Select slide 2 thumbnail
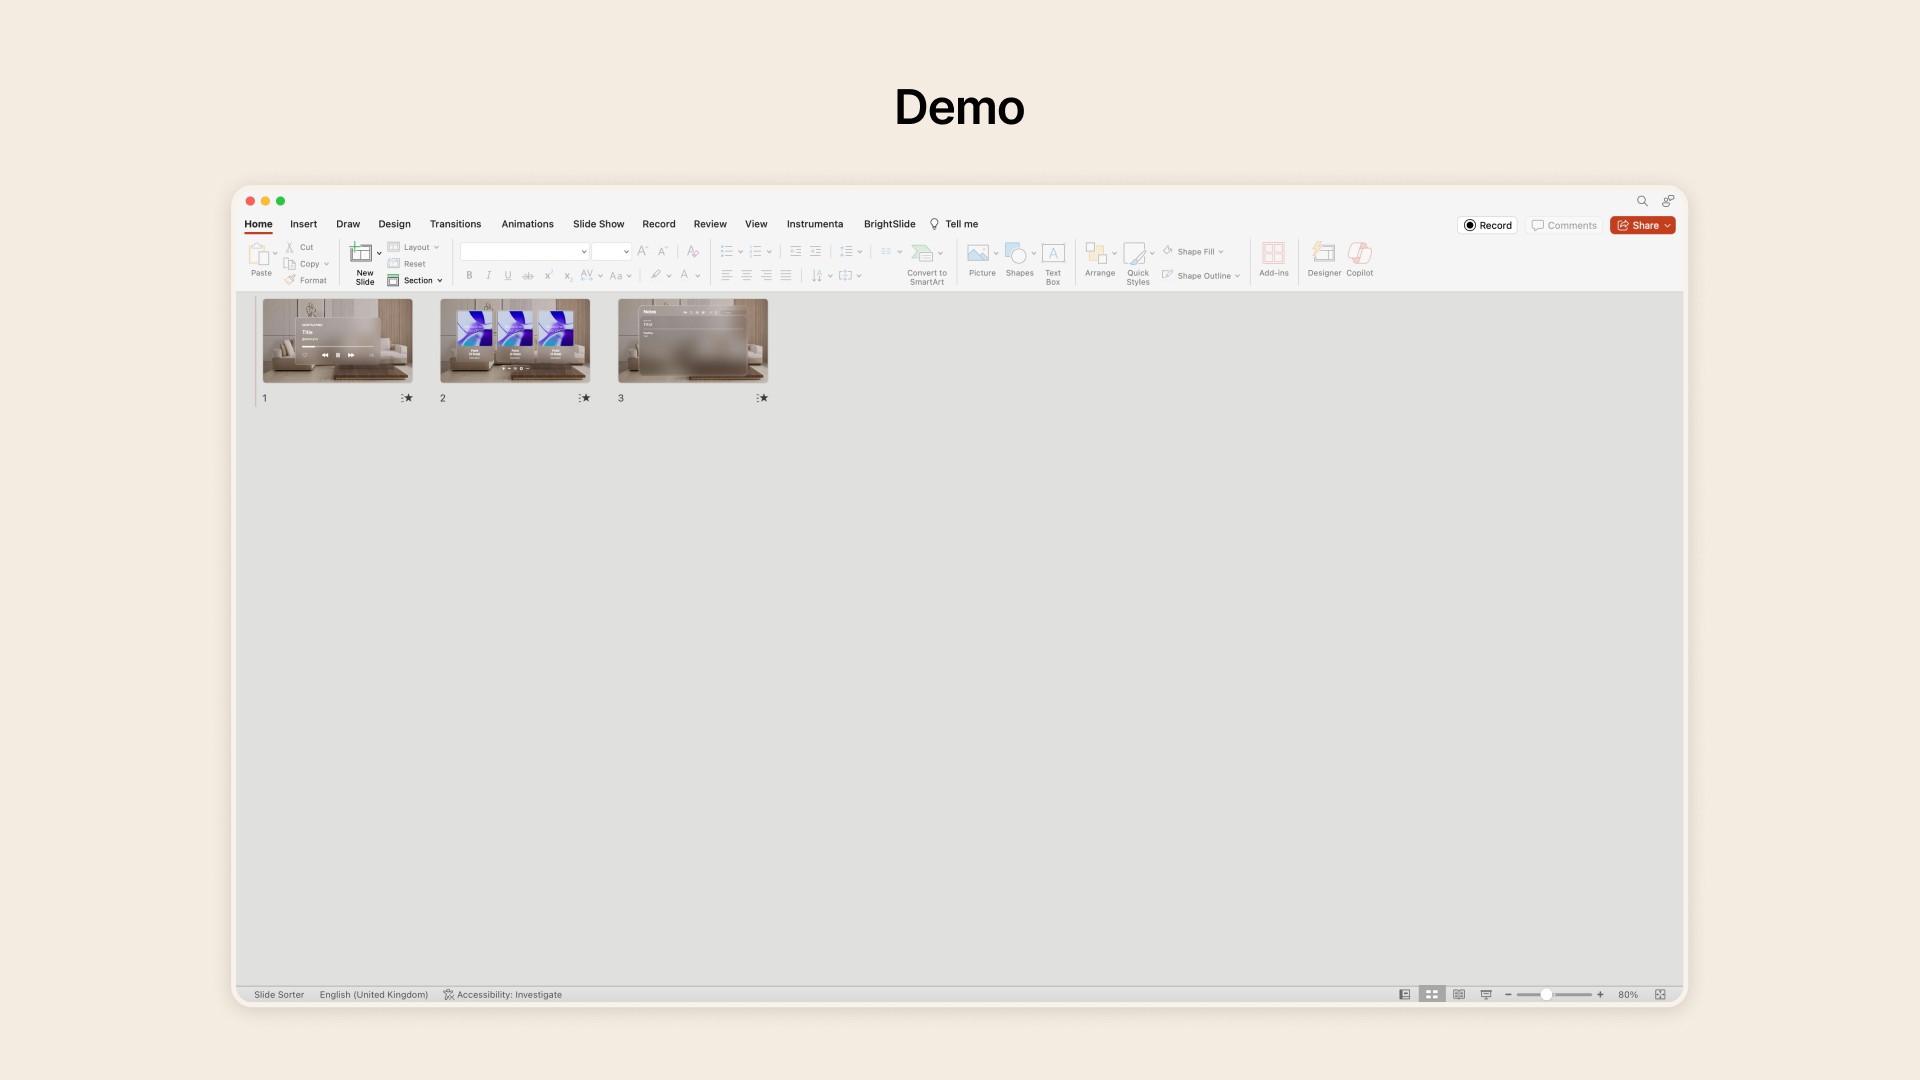 [x=515, y=341]
